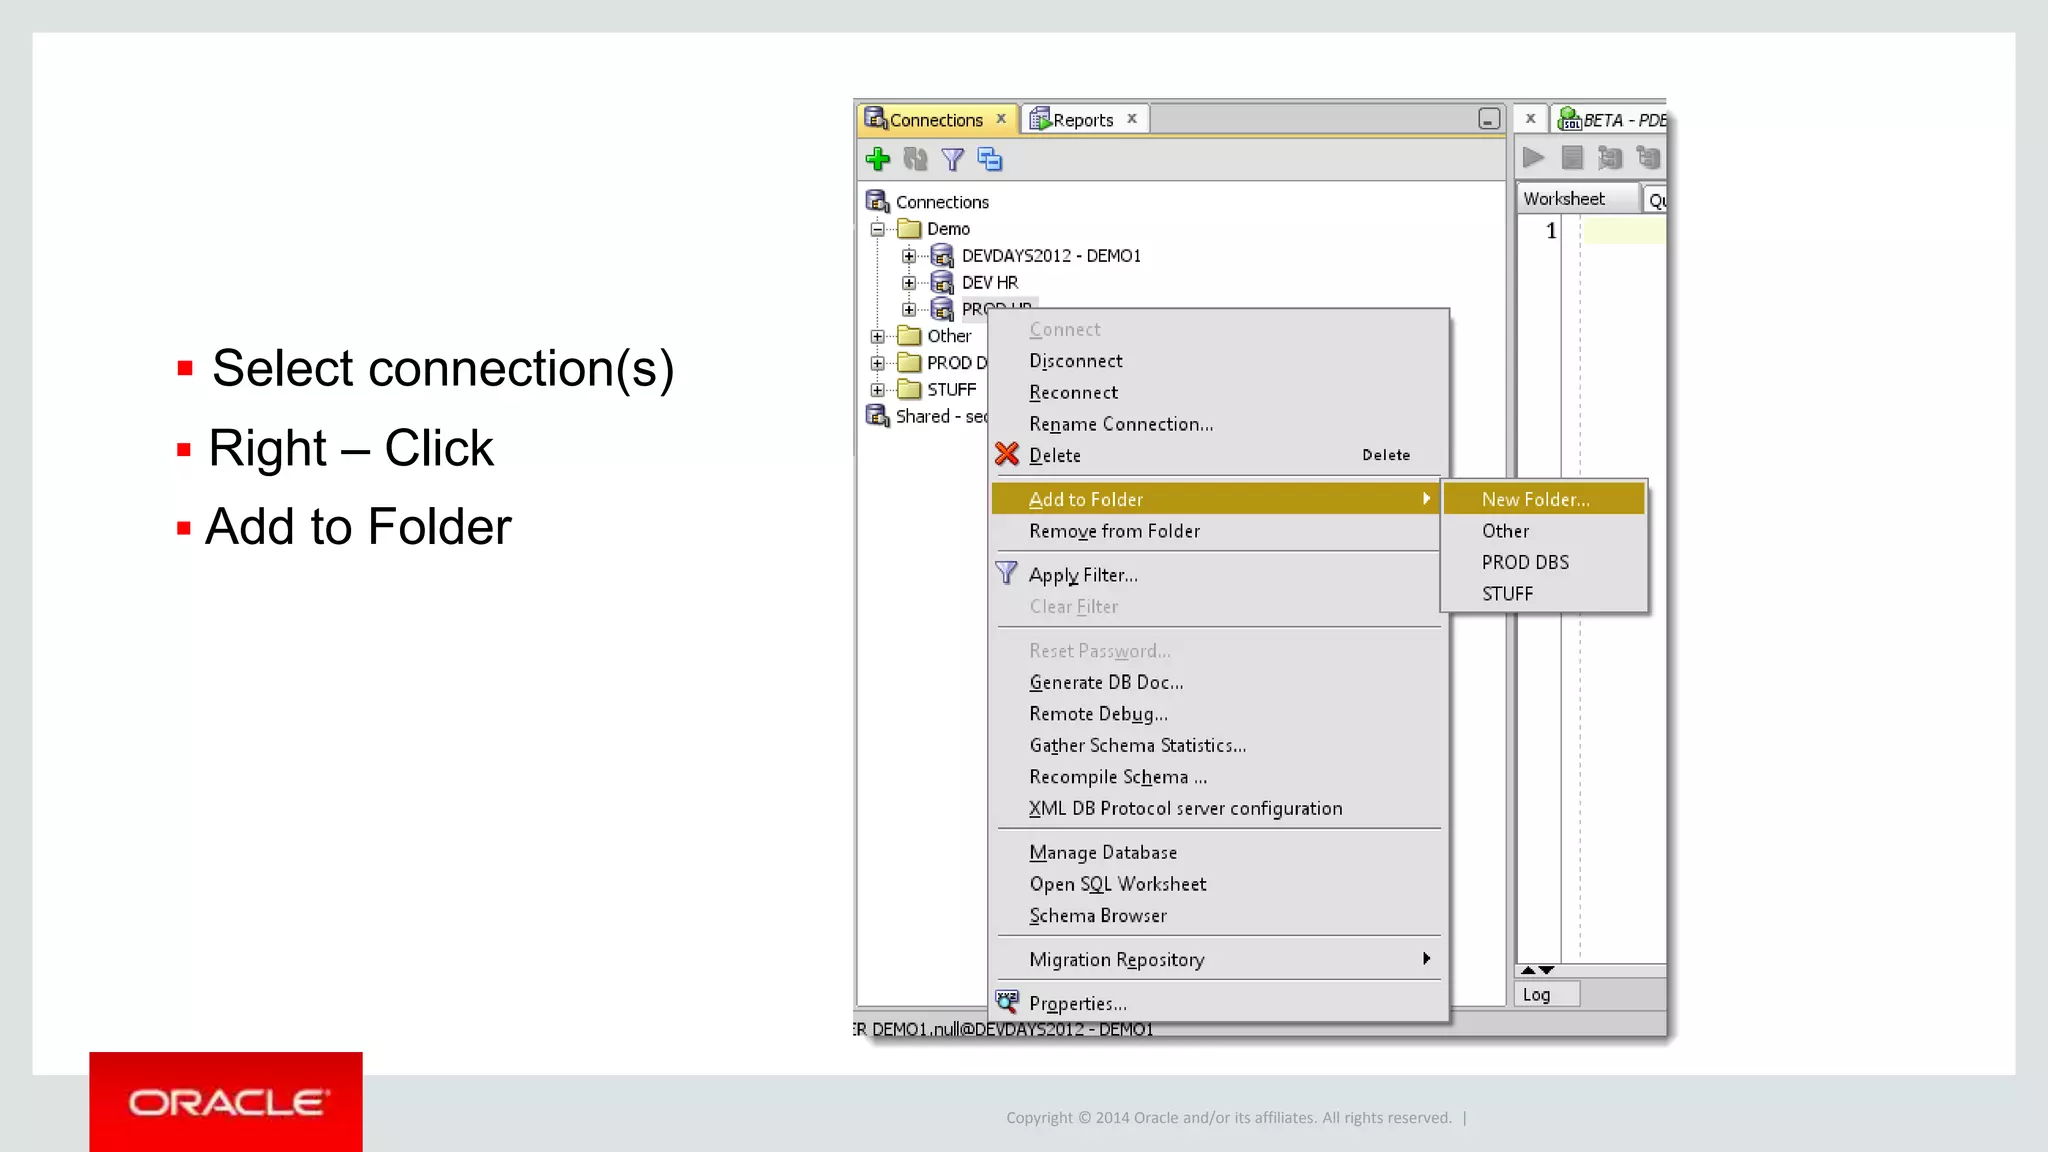Expand the PROD HR connection node
The width and height of the screenshot is (2048, 1152).
pos(909,309)
